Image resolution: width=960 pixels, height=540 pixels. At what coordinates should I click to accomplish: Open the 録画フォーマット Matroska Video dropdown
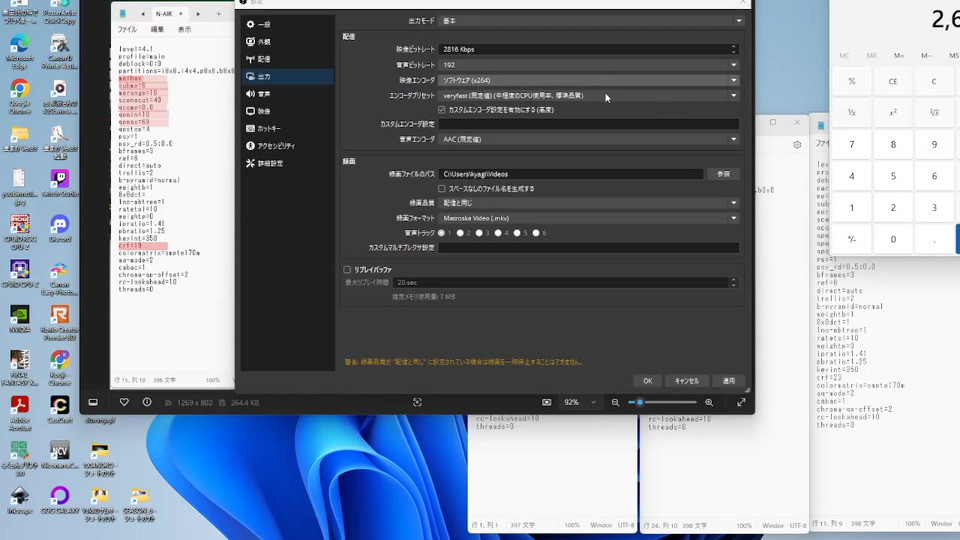pos(590,218)
